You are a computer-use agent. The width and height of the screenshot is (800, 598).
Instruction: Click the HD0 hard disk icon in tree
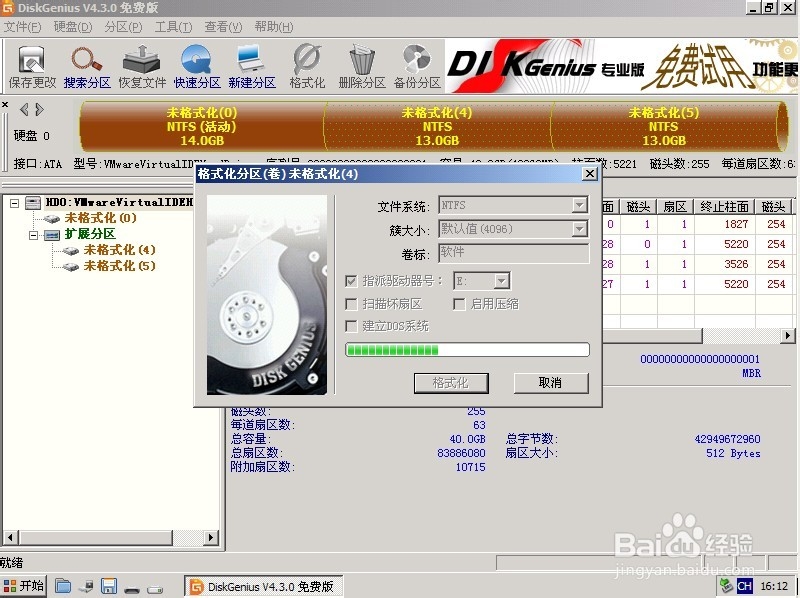33,203
